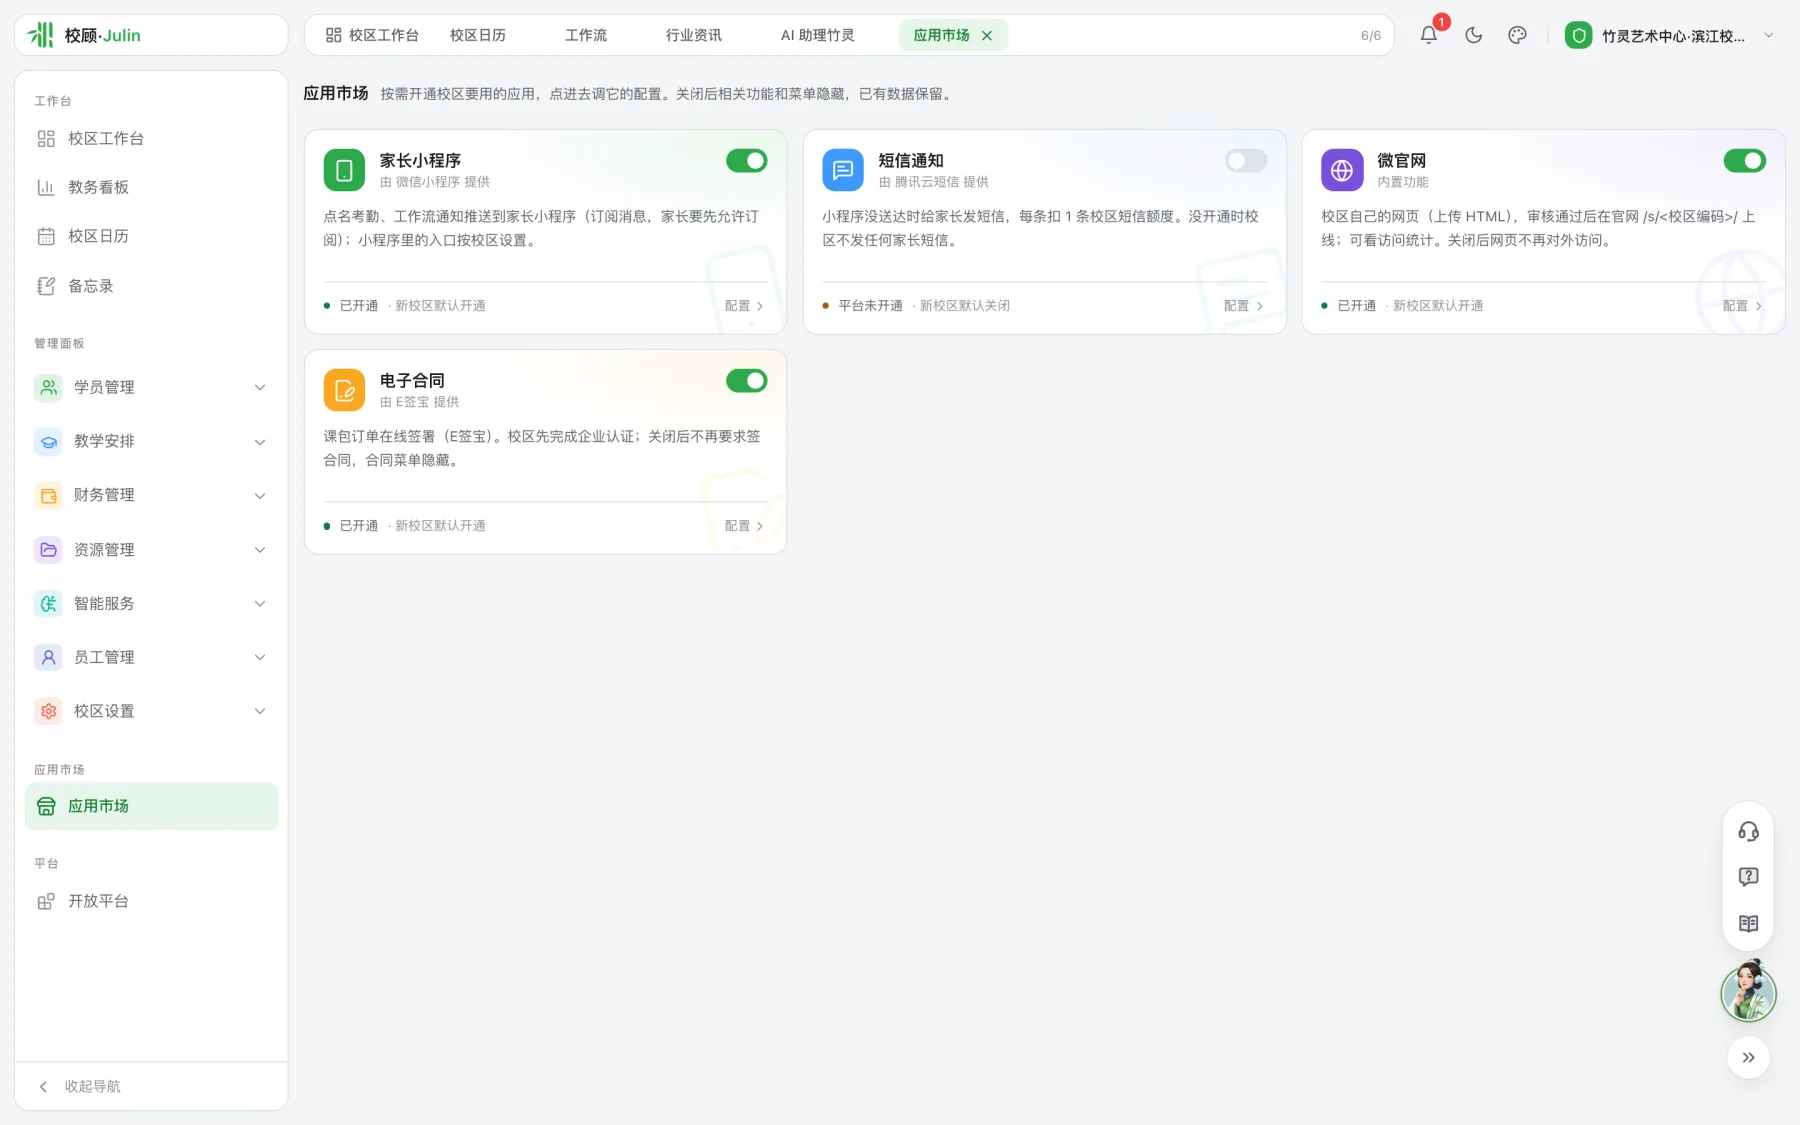Image resolution: width=1800 pixels, height=1125 pixels.
Task: Expand 员工管理 menu
Action: click(x=151, y=657)
